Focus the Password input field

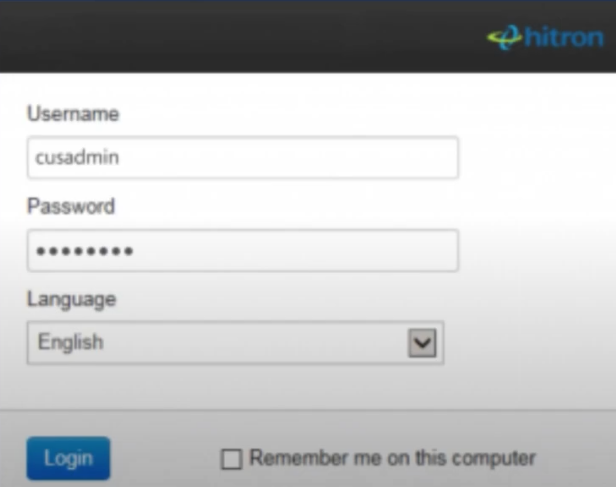(243, 250)
